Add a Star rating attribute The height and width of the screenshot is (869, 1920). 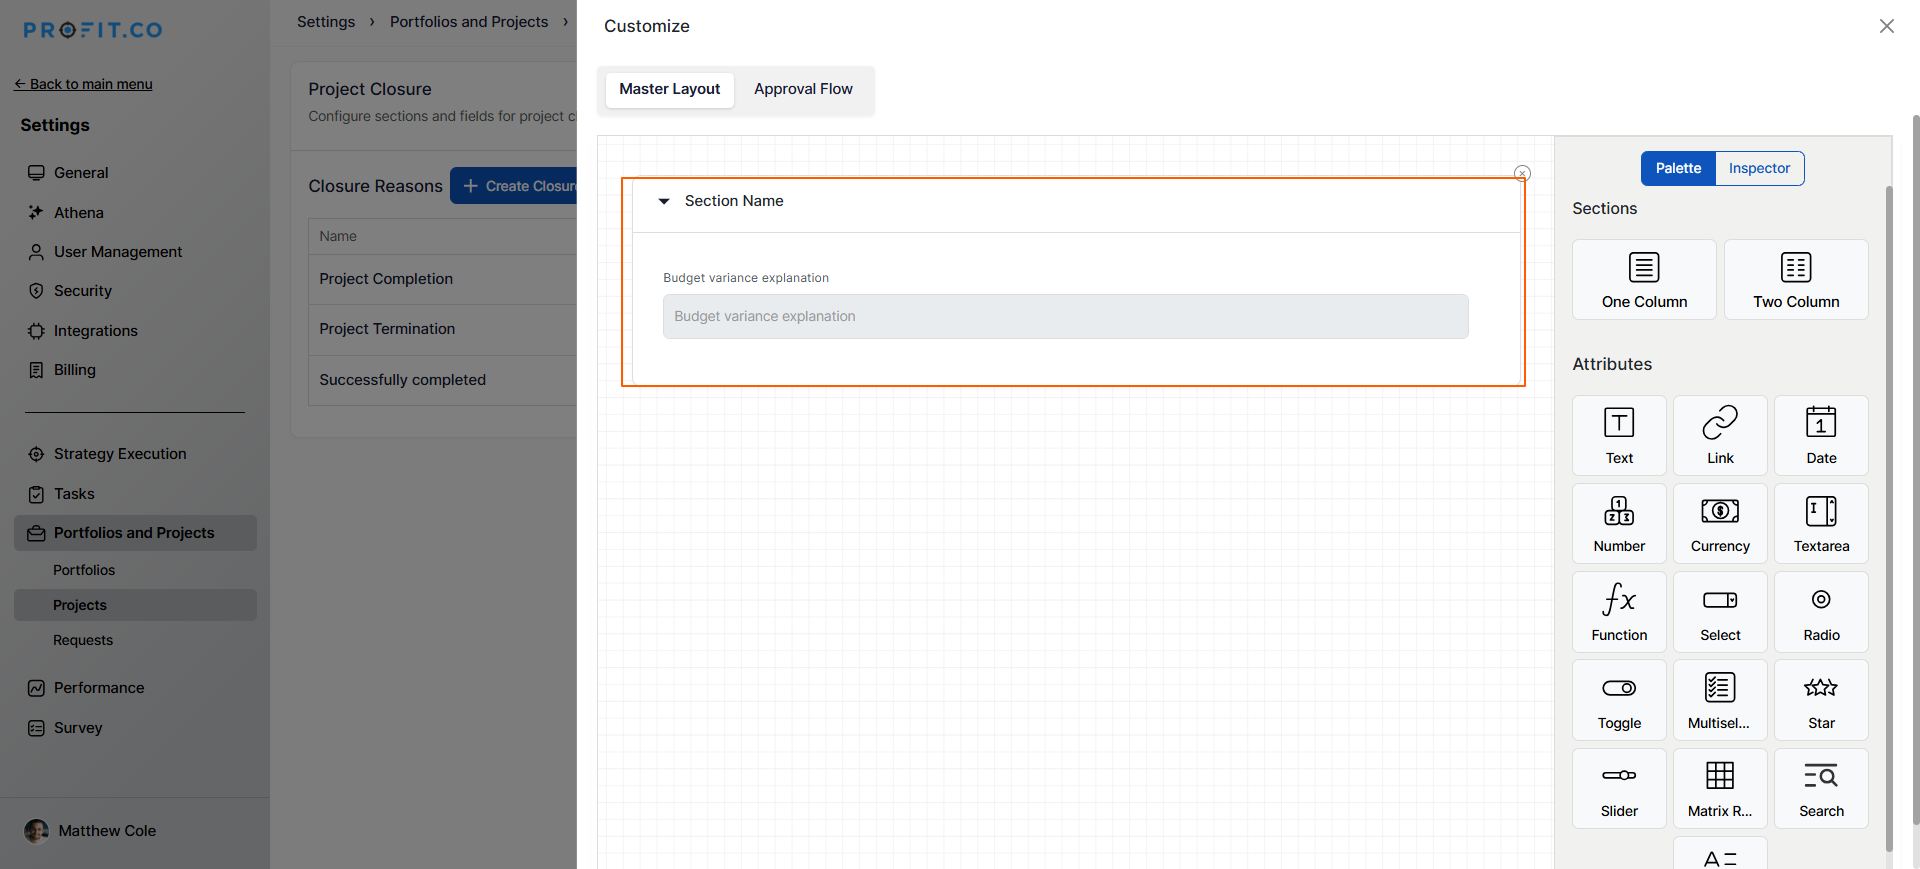[x=1821, y=700]
